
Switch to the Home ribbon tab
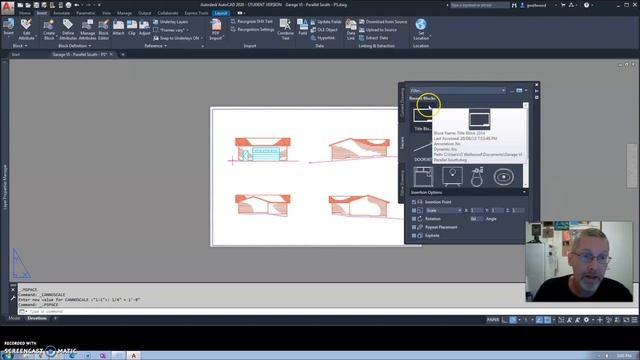tap(24, 13)
